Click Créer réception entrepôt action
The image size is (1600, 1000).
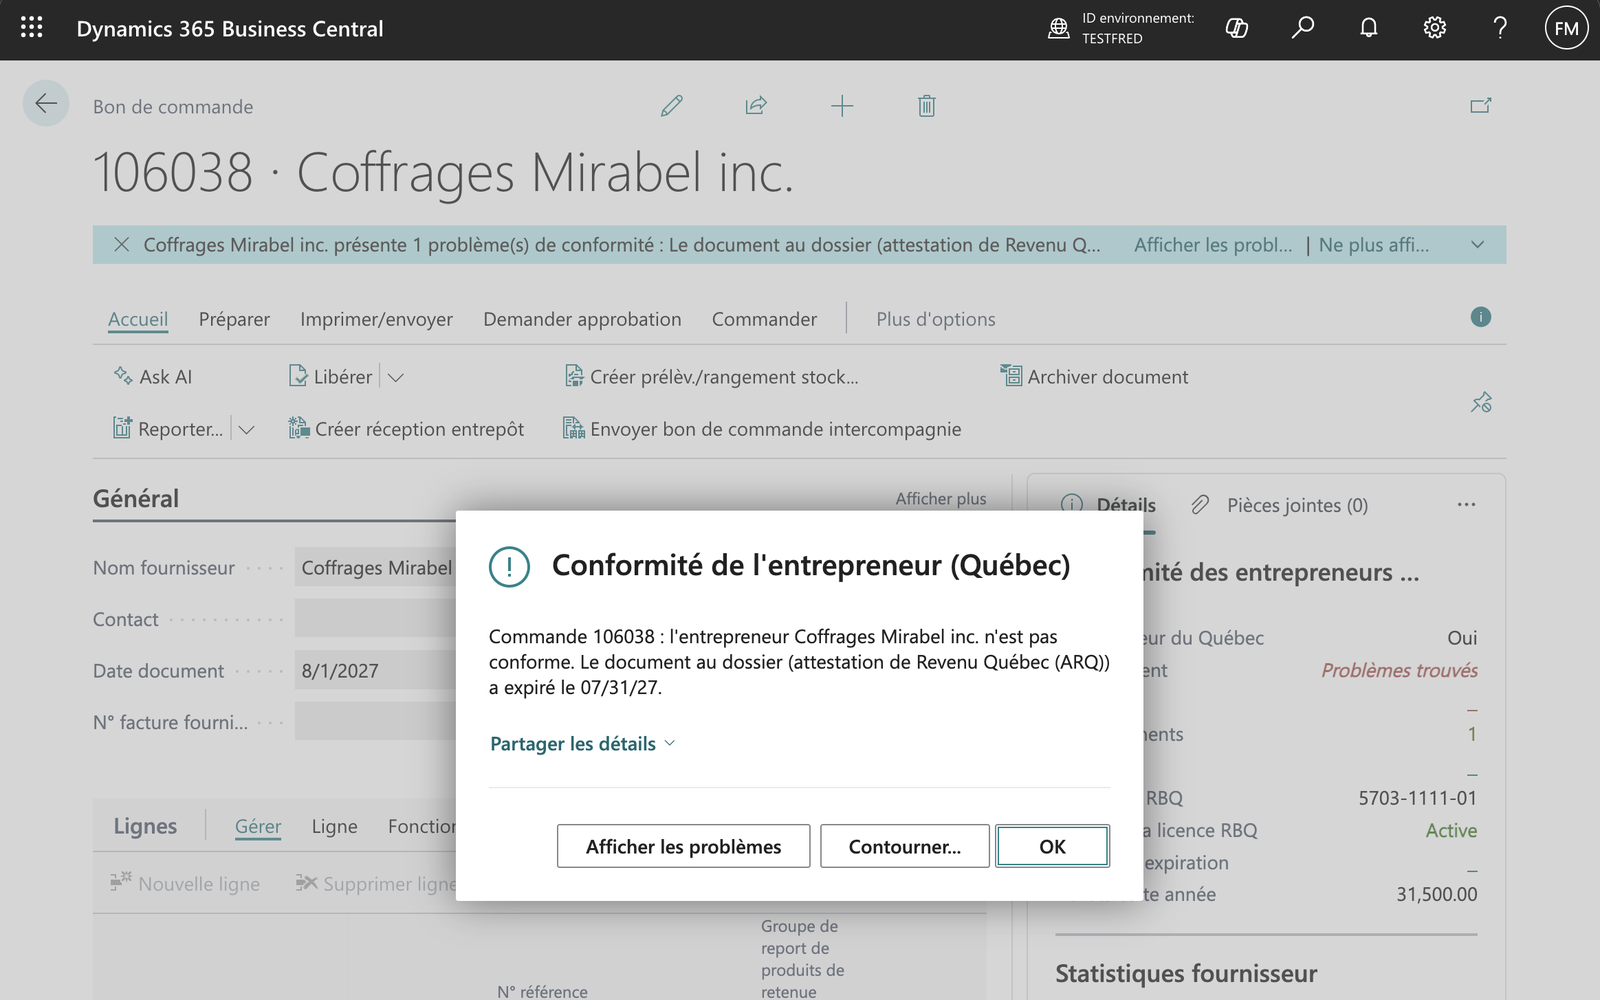click(x=406, y=429)
